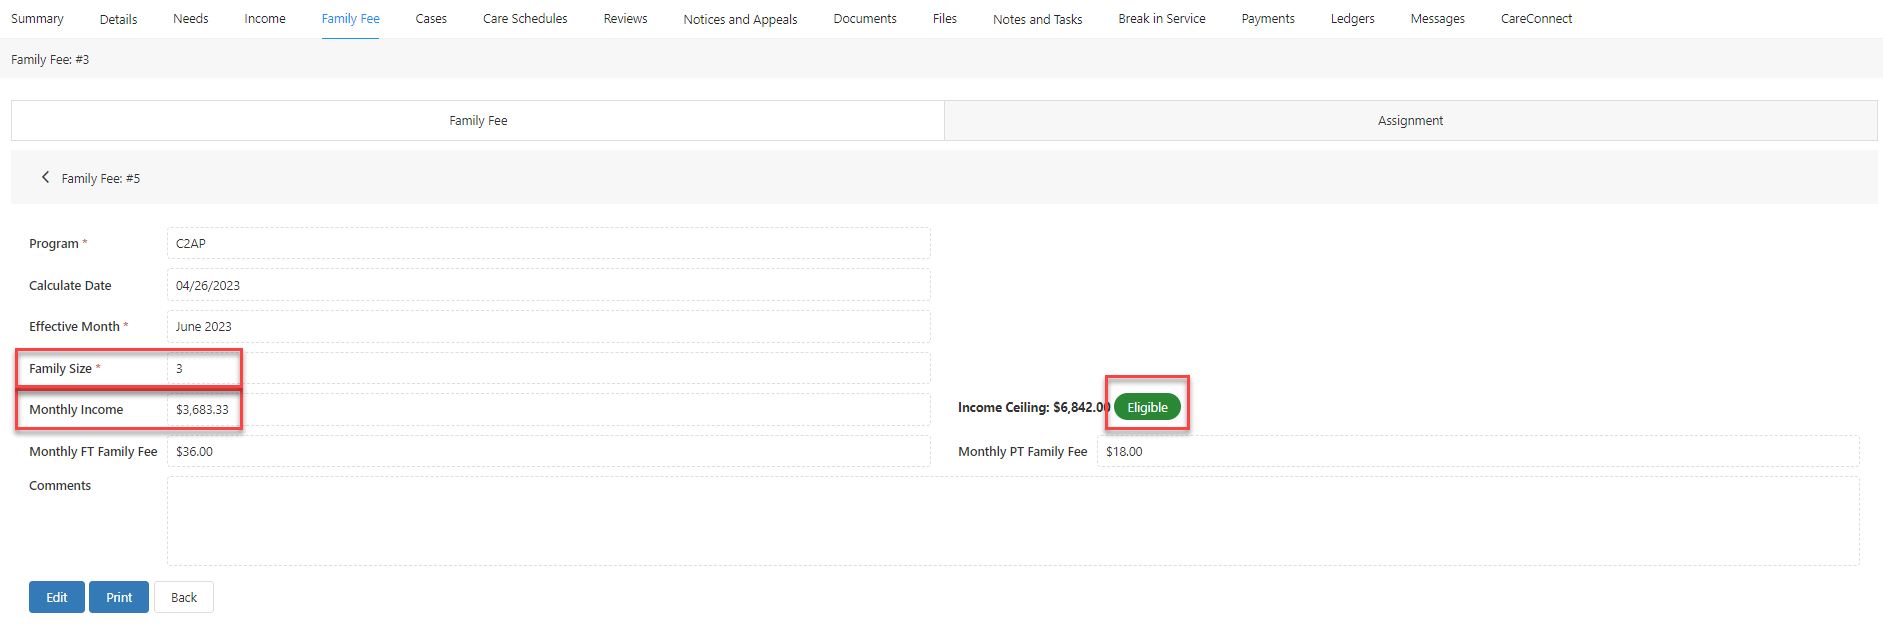Click the Monthly PT Family Fee label
This screenshot has height=629, width=1883.
click(x=1022, y=451)
